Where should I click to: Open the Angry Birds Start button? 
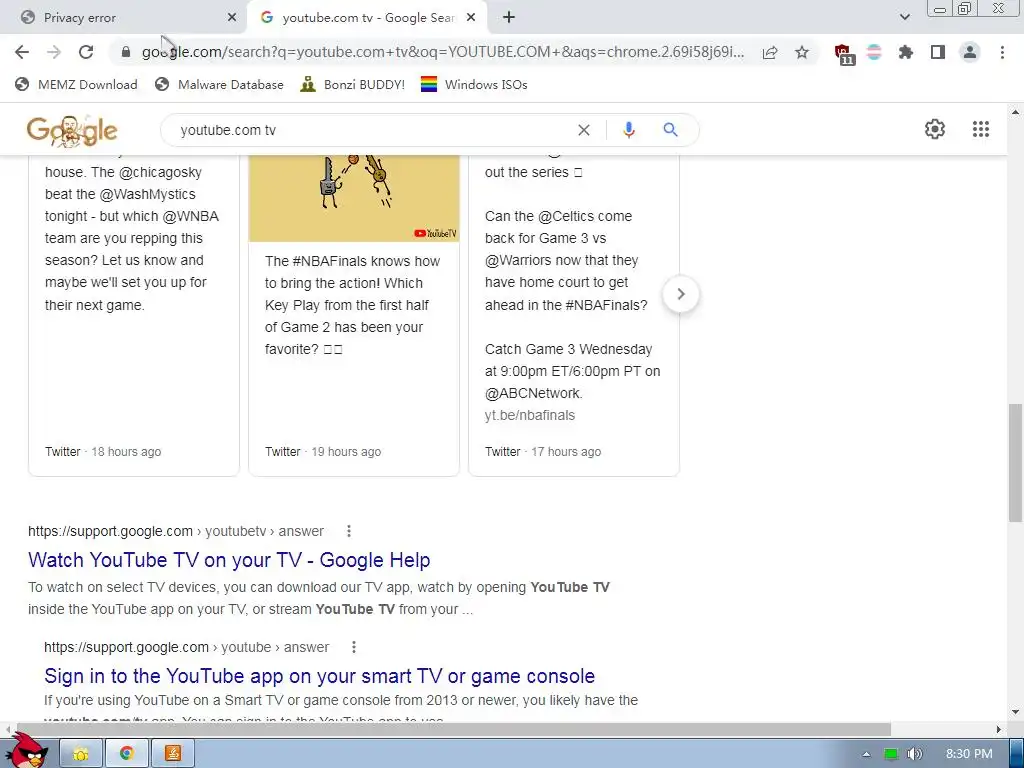click(x=27, y=751)
